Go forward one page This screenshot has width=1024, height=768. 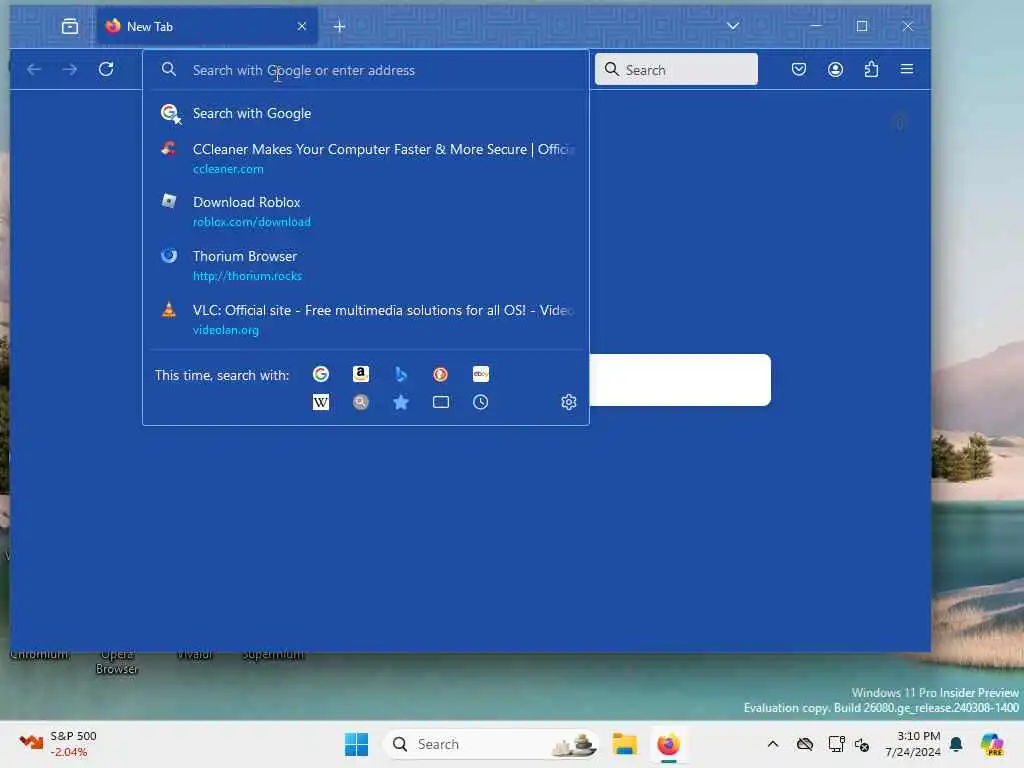click(70, 69)
